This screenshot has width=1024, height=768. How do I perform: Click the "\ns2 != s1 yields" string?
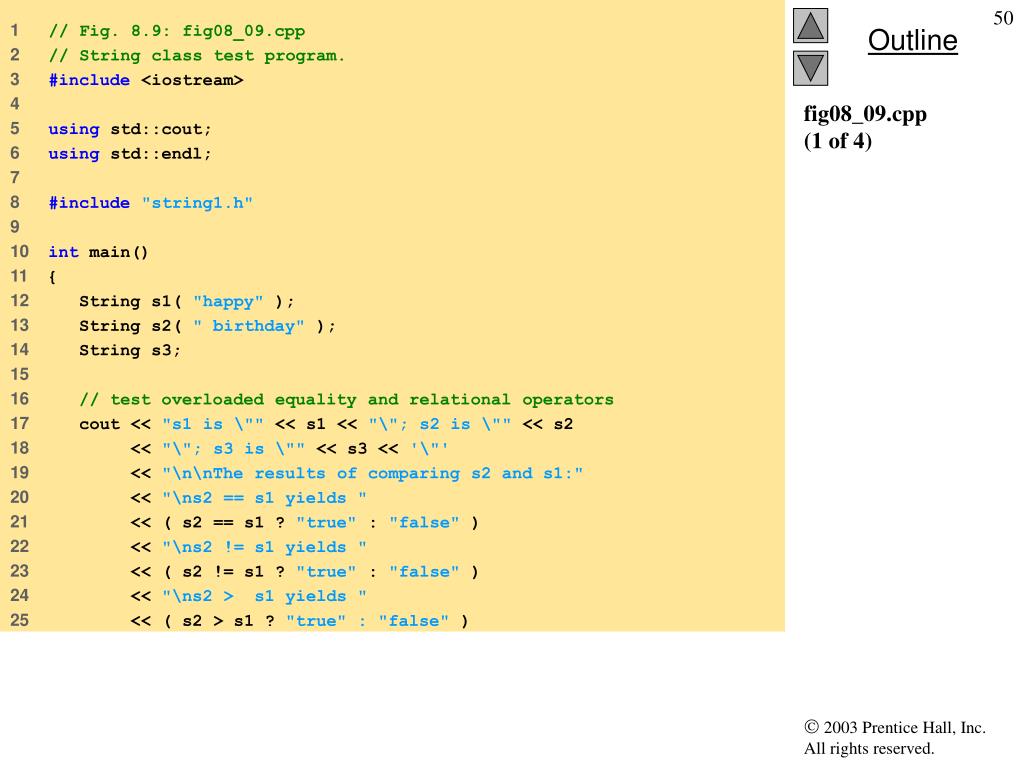pyautogui.click(x=264, y=547)
